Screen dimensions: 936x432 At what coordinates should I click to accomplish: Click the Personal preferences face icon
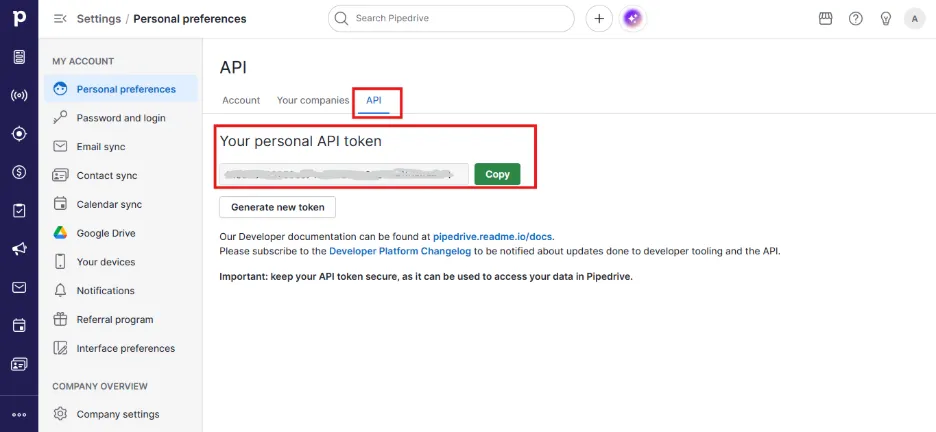[60, 89]
